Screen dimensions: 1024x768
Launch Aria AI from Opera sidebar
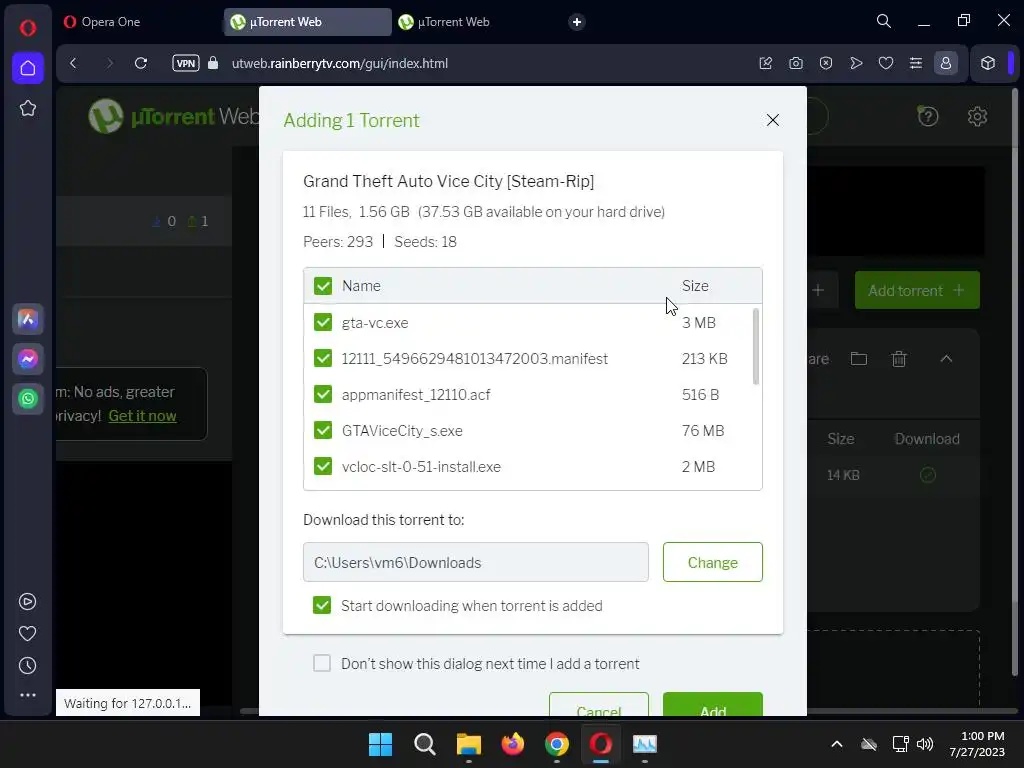tap(27, 319)
